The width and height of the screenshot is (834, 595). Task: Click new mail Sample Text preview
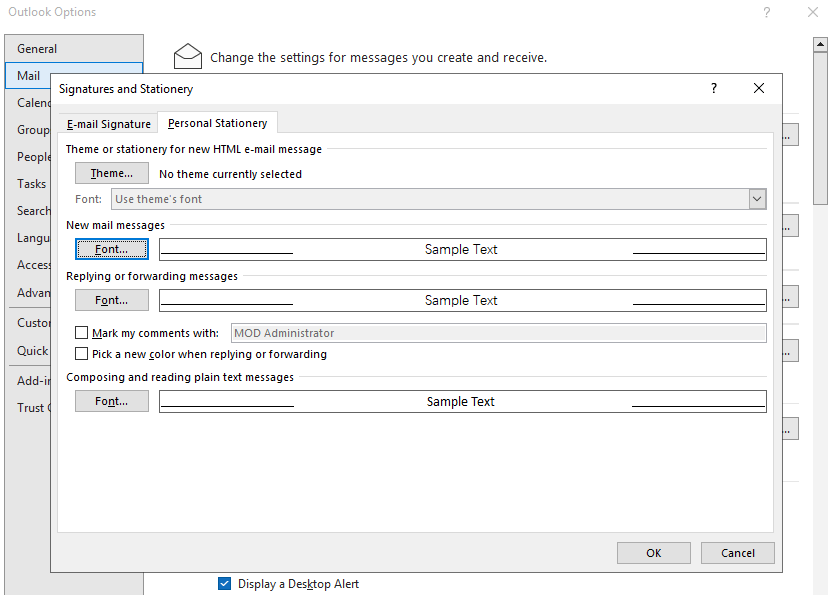463,249
